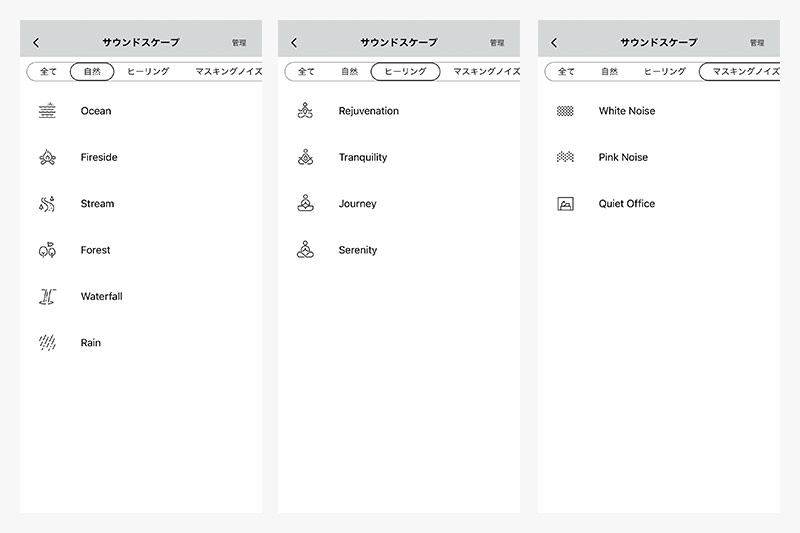Go back from the right soundscape screen
The width and height of the screenshot is (800, 533).
(555, 42)
